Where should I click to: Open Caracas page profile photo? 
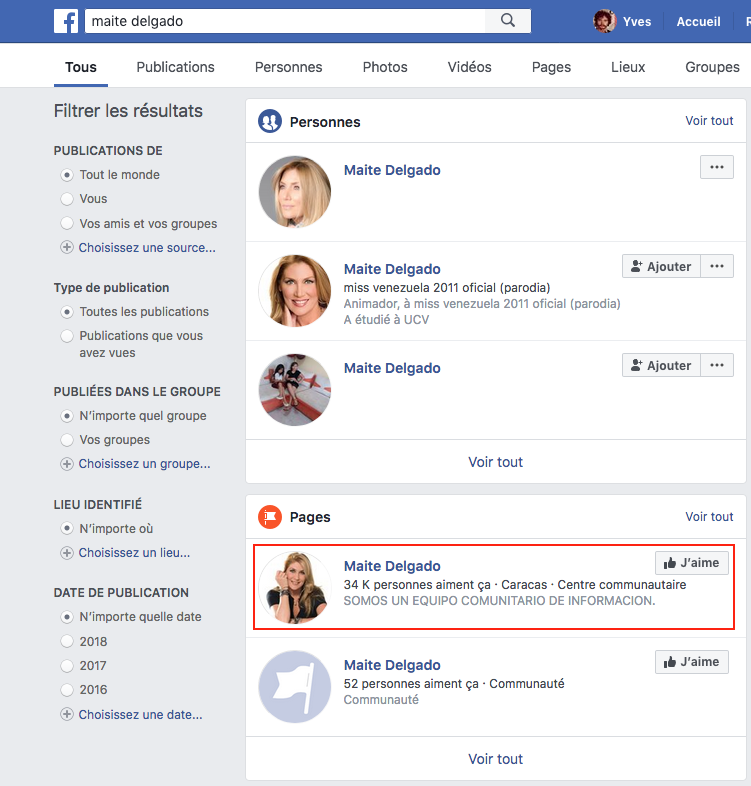295,587
